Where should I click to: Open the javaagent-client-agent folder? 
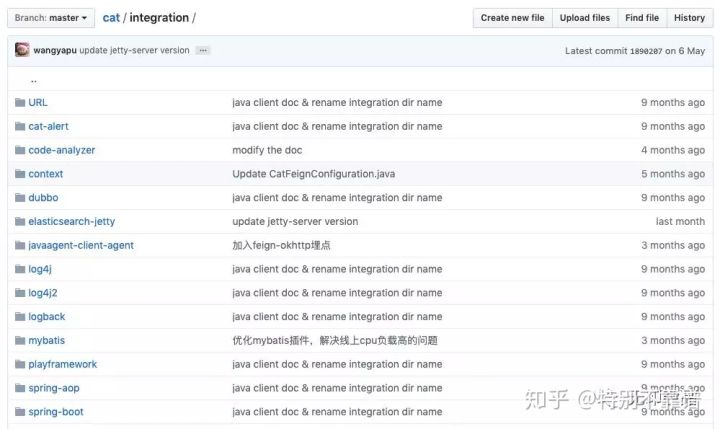pyautogui.click(x=81, y=245)
